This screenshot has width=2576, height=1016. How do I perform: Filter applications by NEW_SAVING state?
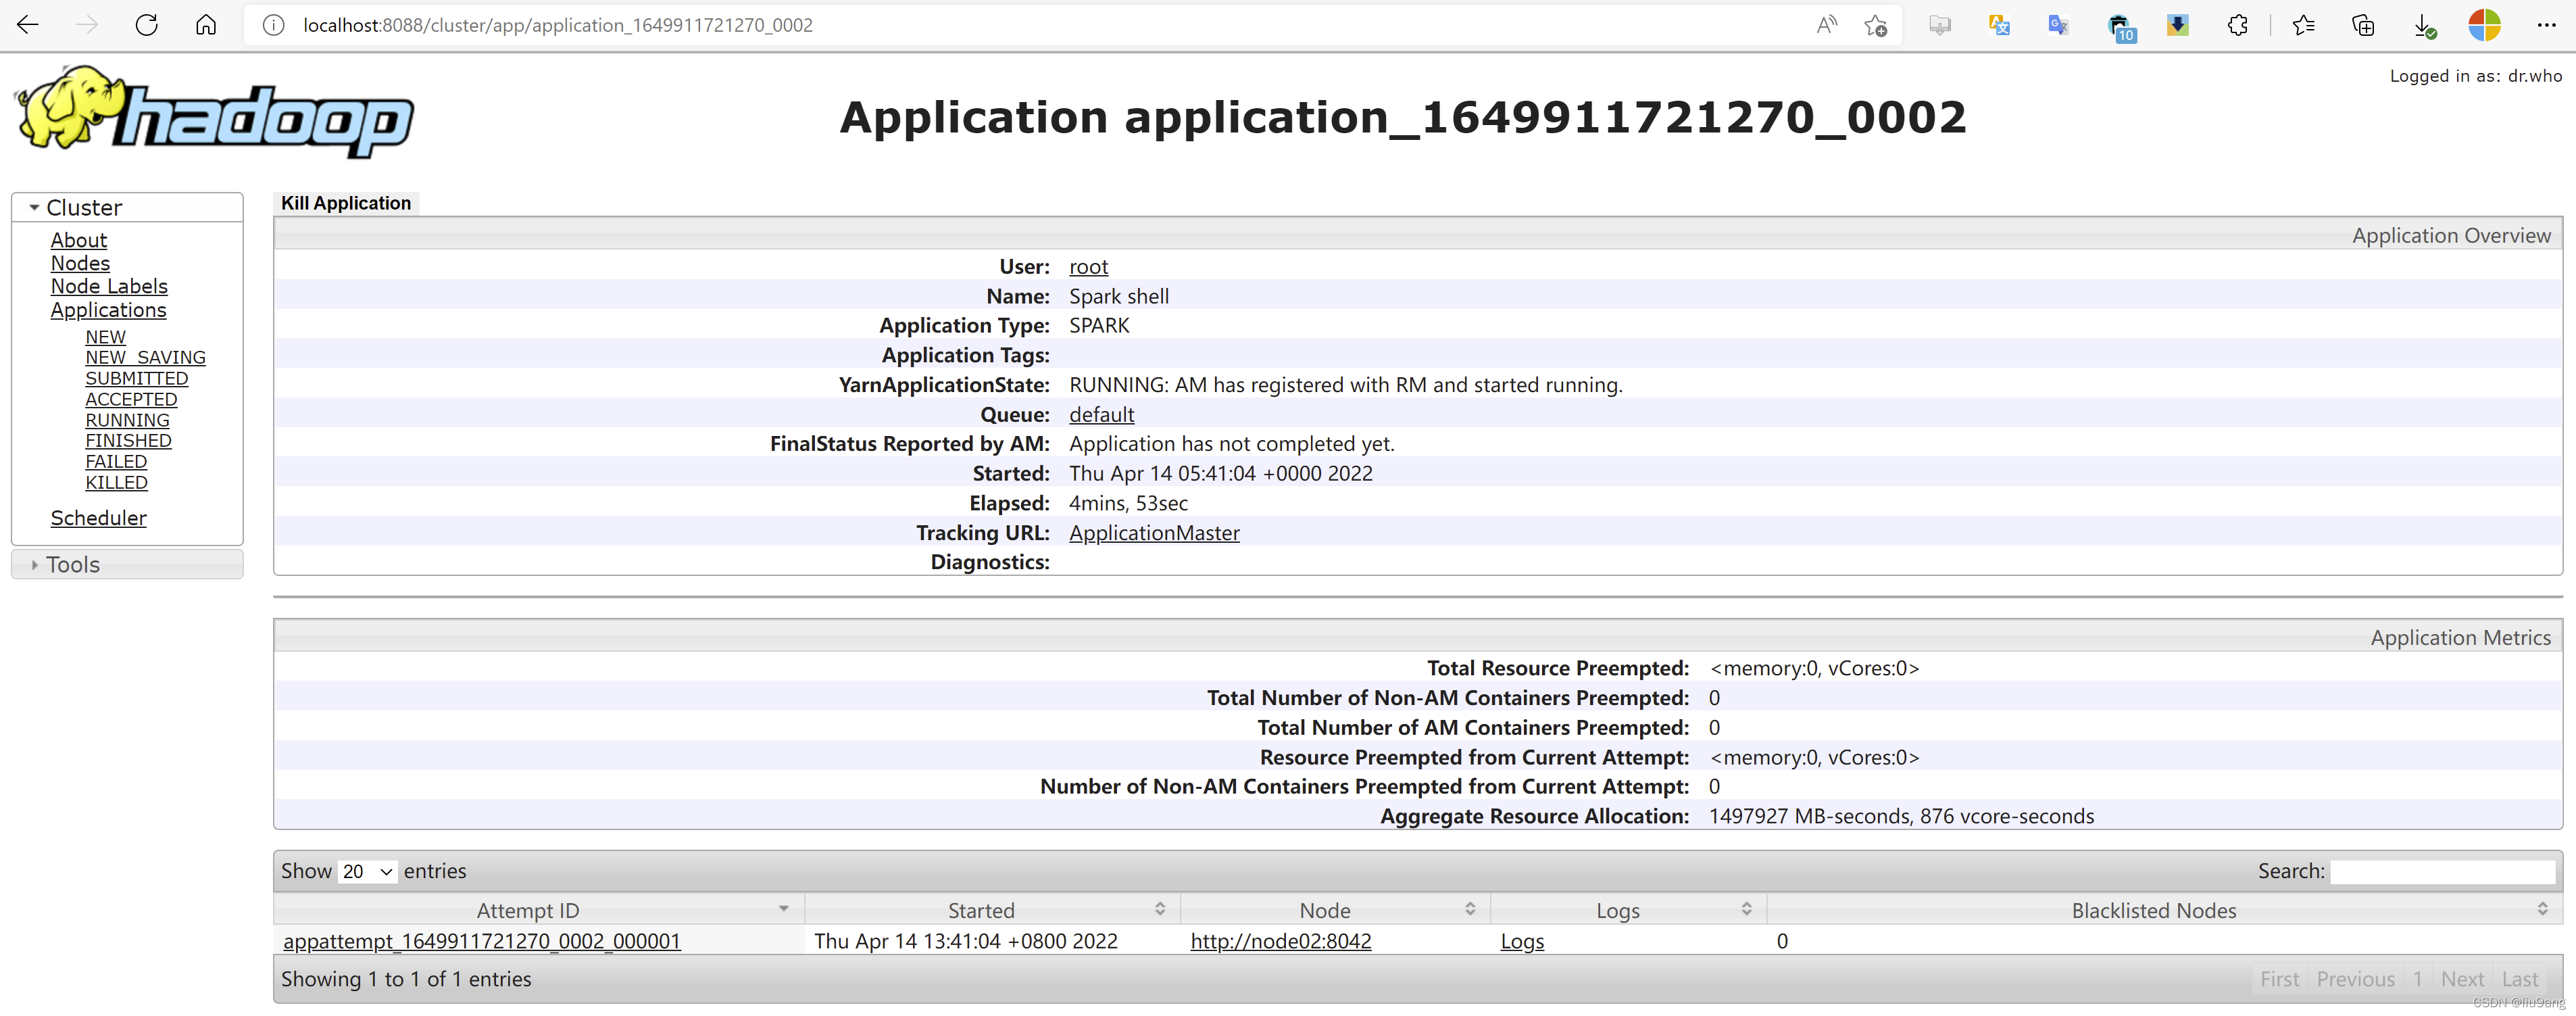pyautogui.click(x=145, y=357)
